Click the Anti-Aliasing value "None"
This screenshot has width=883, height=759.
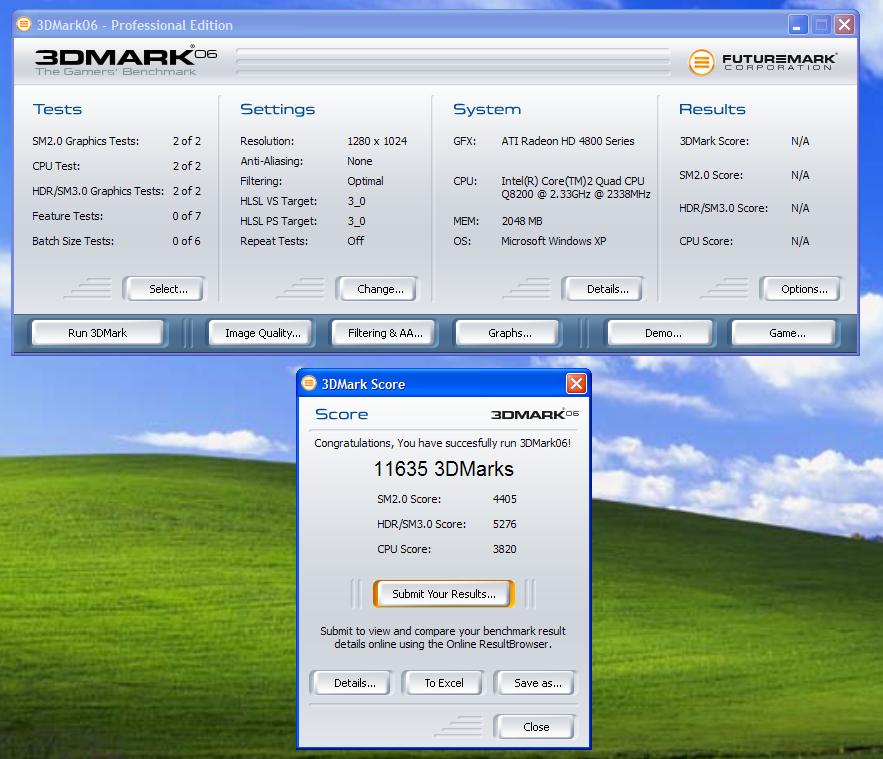pyautogui.click(x=359, y=161)
